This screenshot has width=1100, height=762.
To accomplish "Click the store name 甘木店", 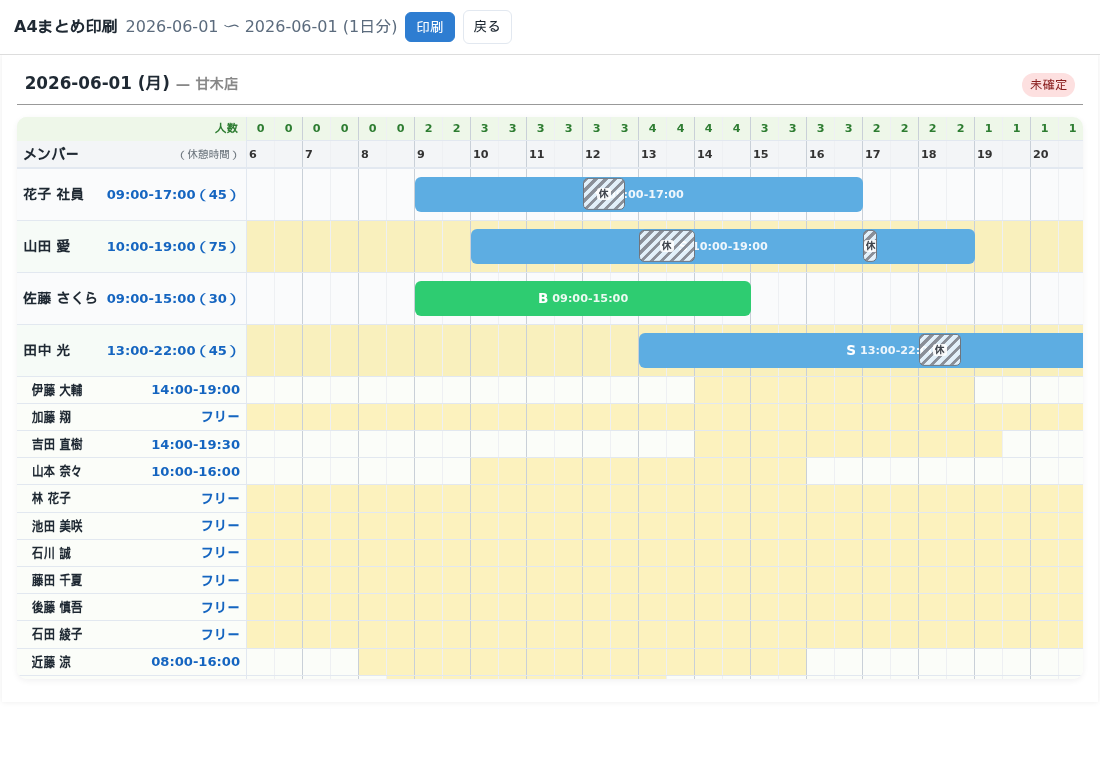I will click(x=217, y=84).
